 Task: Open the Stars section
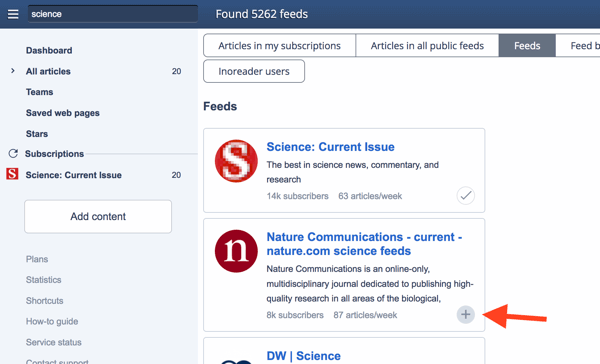pos(37,134)
